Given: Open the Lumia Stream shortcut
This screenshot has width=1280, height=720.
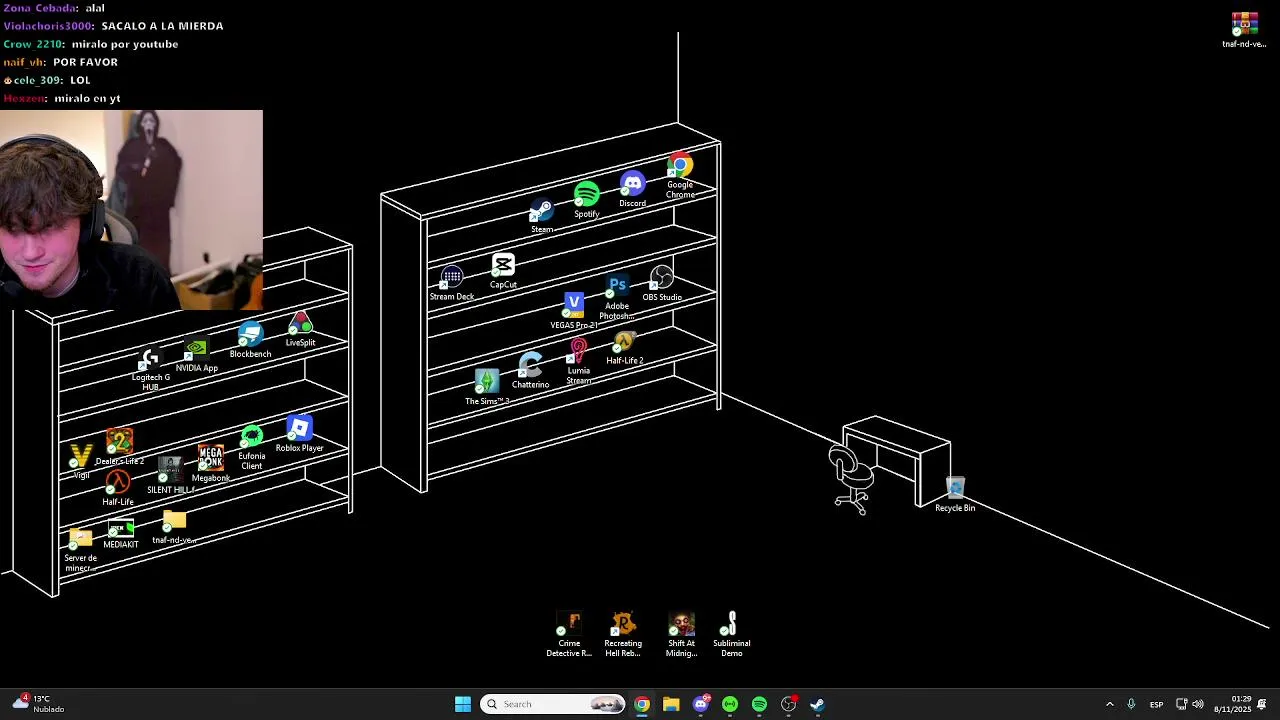Looking at the screenshot, I should point(579,362).
